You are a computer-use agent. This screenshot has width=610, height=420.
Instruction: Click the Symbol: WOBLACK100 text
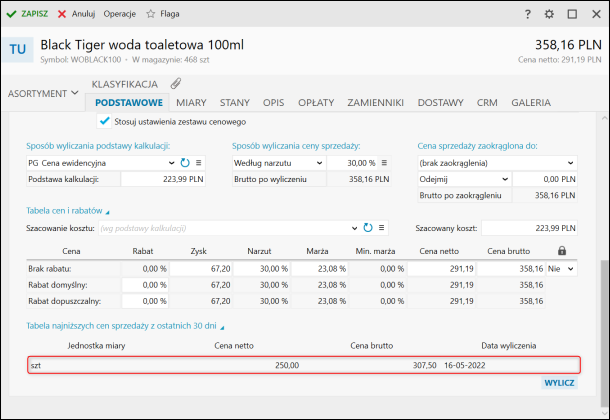(81, 60)
